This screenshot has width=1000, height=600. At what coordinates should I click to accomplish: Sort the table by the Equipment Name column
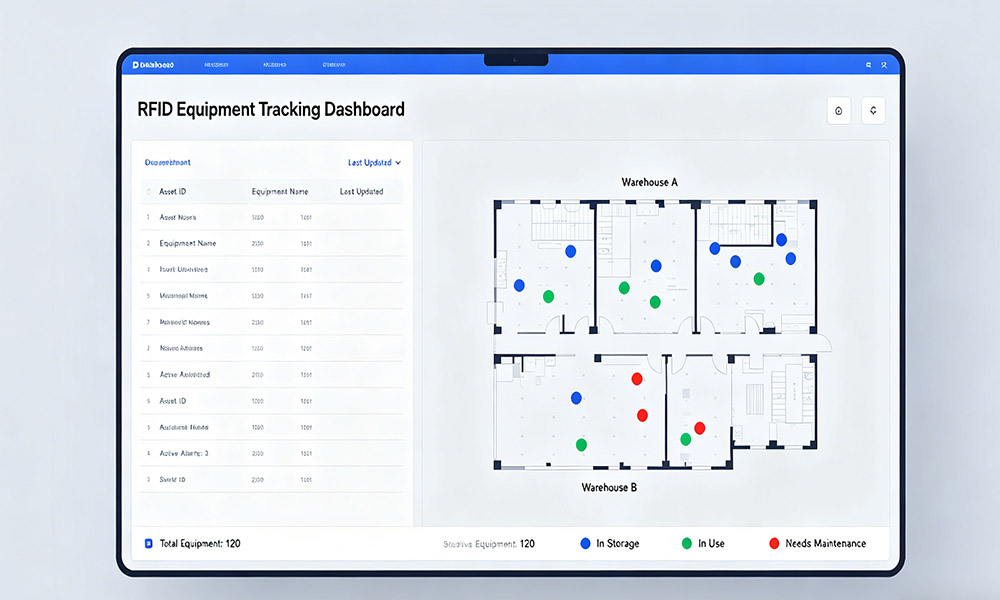pos(283,191)
